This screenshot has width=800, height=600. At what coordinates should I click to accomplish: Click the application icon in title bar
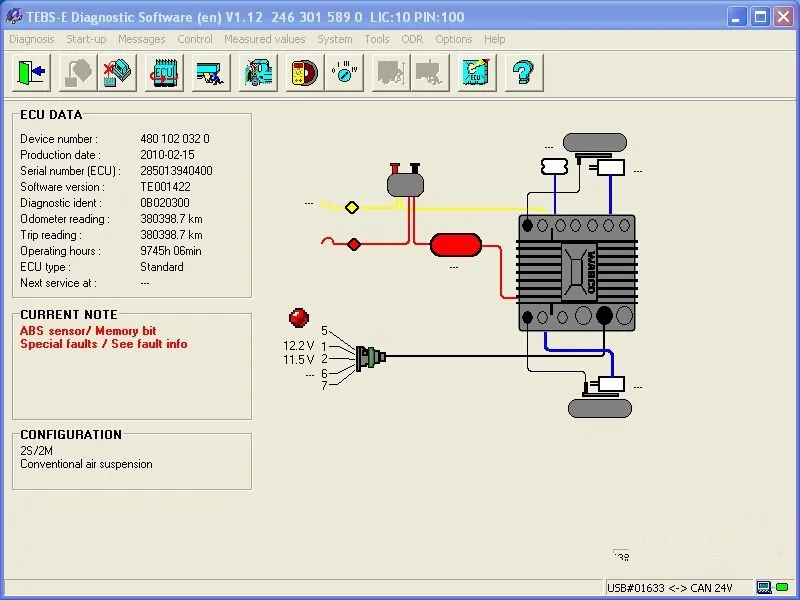pos(14,16)
